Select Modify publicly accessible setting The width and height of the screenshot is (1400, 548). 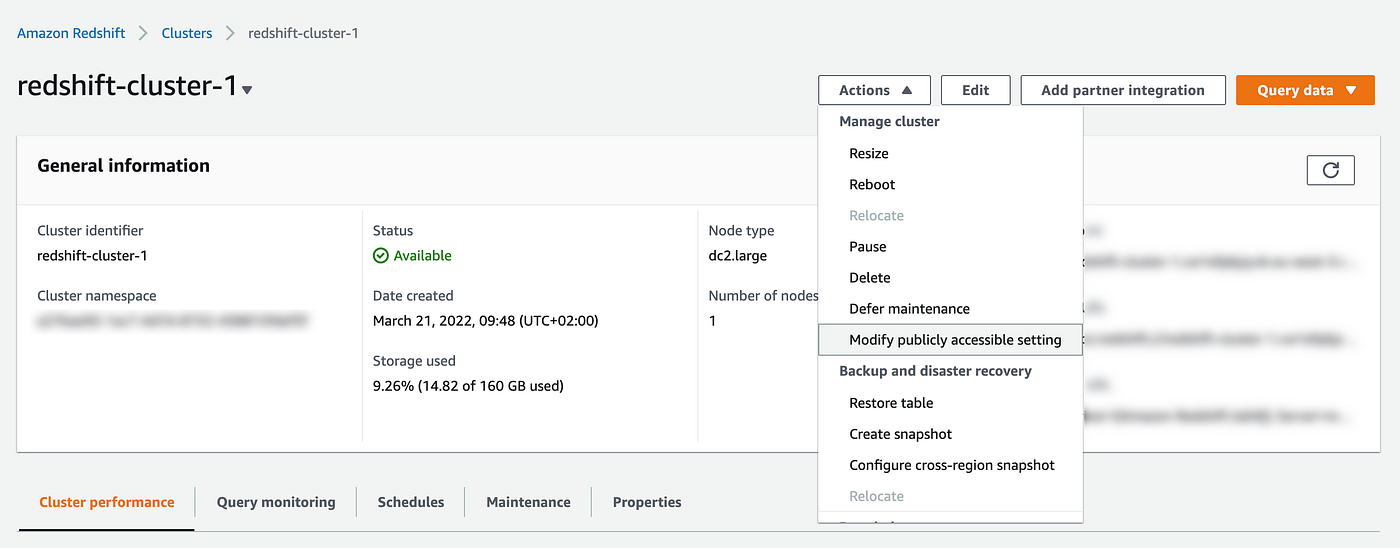coord(955,340)
